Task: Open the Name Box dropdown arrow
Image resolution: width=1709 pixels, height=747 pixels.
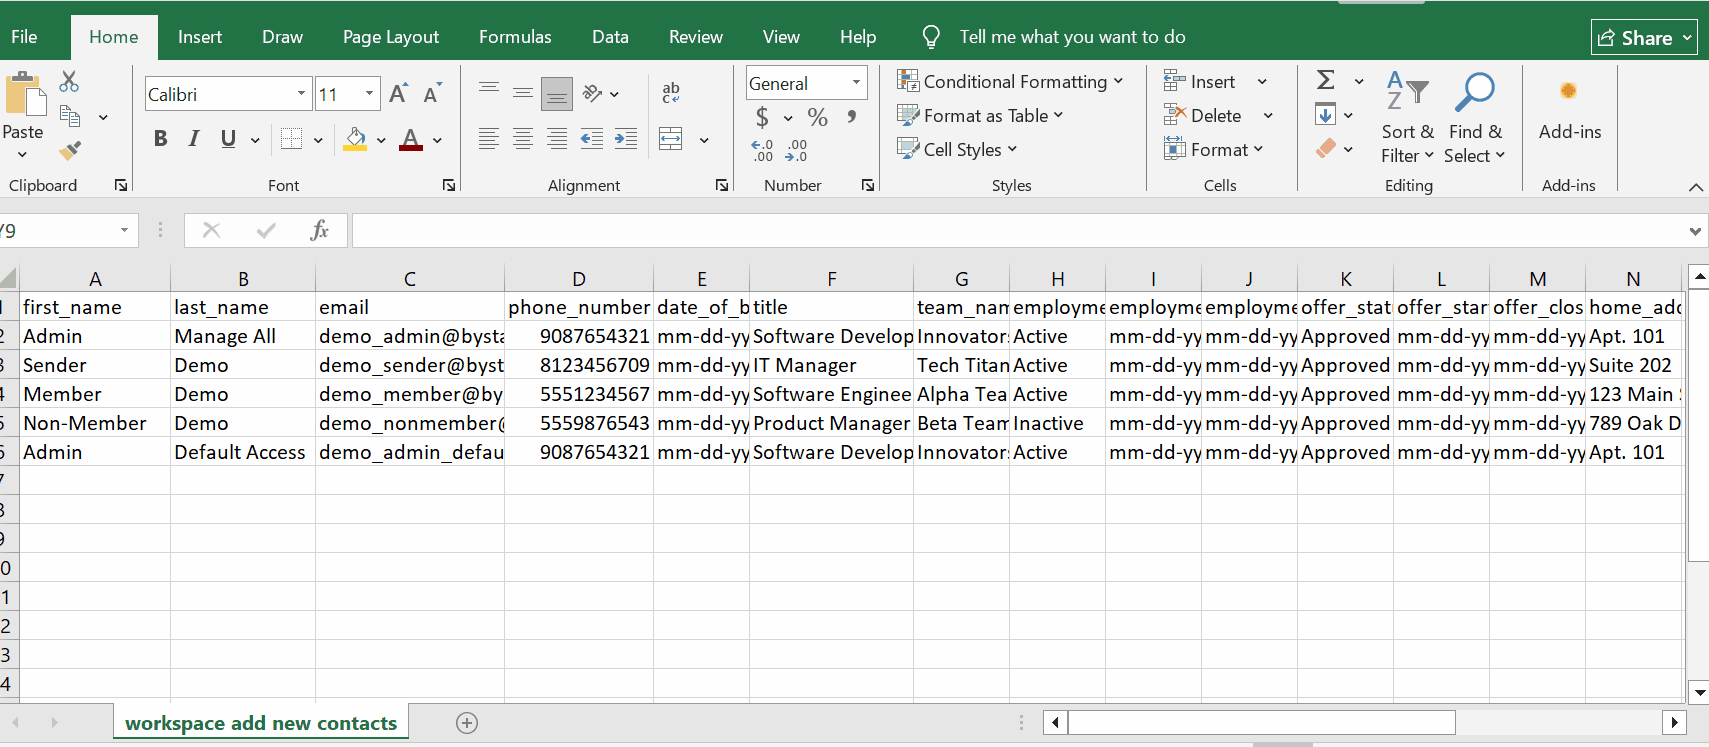Action: 124,230
